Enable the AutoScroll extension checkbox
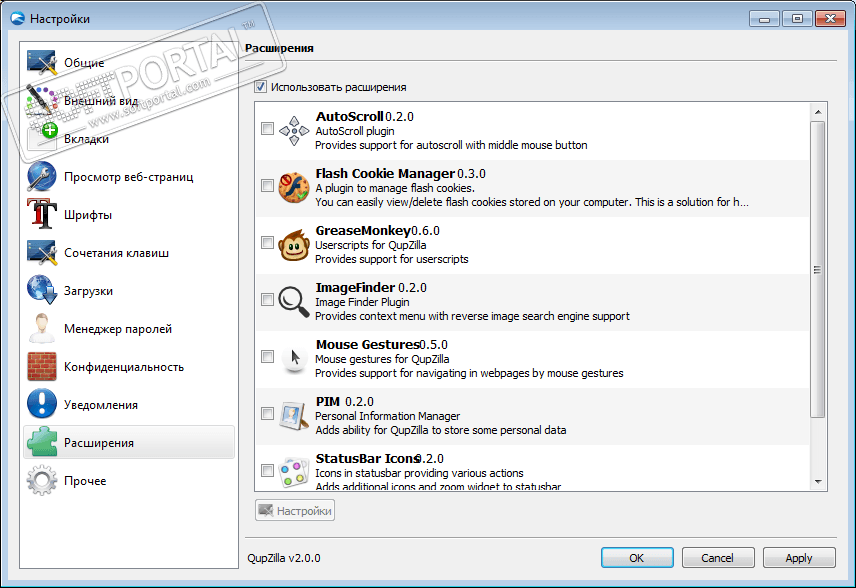856x588 pixels. (267, 129)
